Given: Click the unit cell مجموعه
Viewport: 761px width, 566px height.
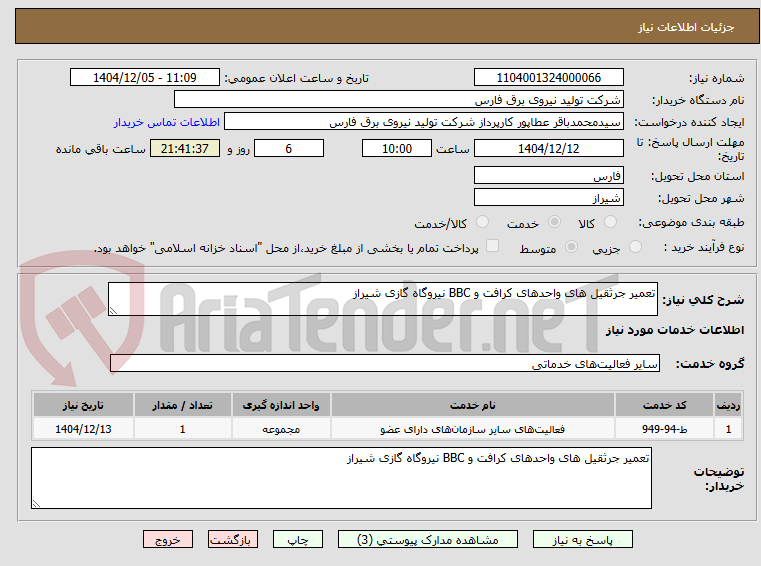Looking at the screenshot, I should click(281, 429).
